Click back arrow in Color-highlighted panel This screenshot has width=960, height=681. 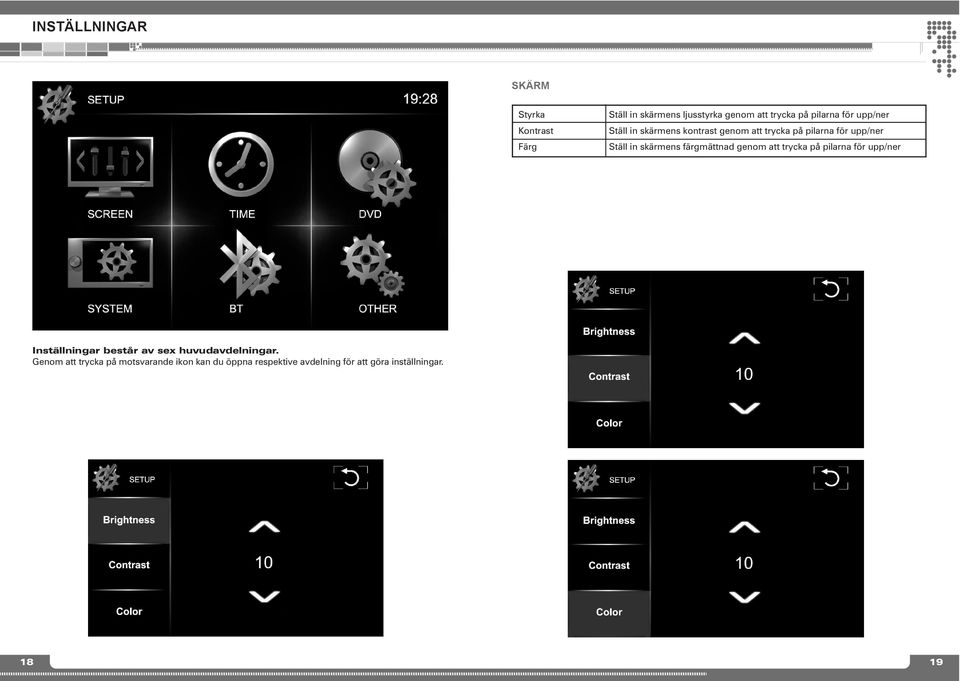(x=831, y=478)
